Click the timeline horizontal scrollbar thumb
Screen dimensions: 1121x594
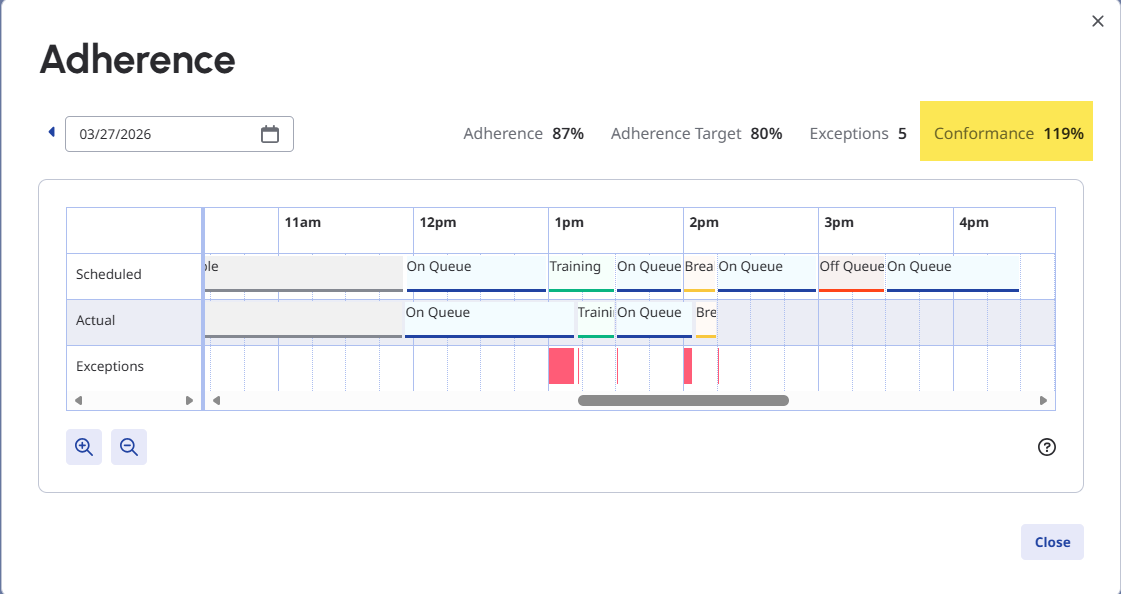coord(683,400)
